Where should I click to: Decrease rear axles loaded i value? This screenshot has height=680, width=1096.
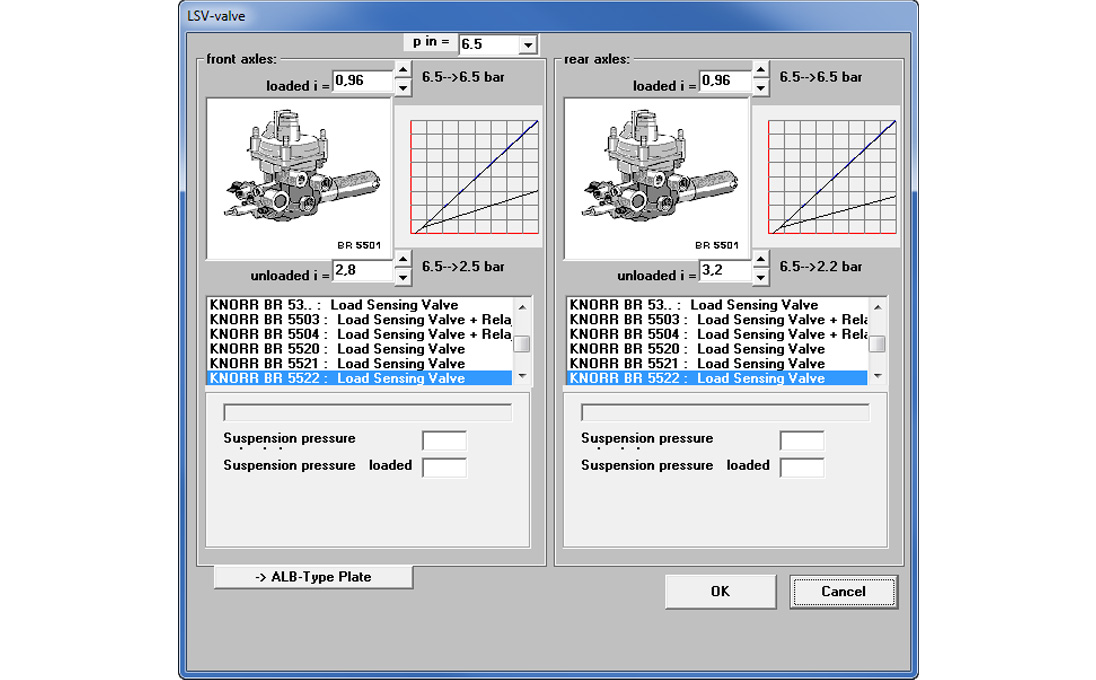click(x=760, y=87)
